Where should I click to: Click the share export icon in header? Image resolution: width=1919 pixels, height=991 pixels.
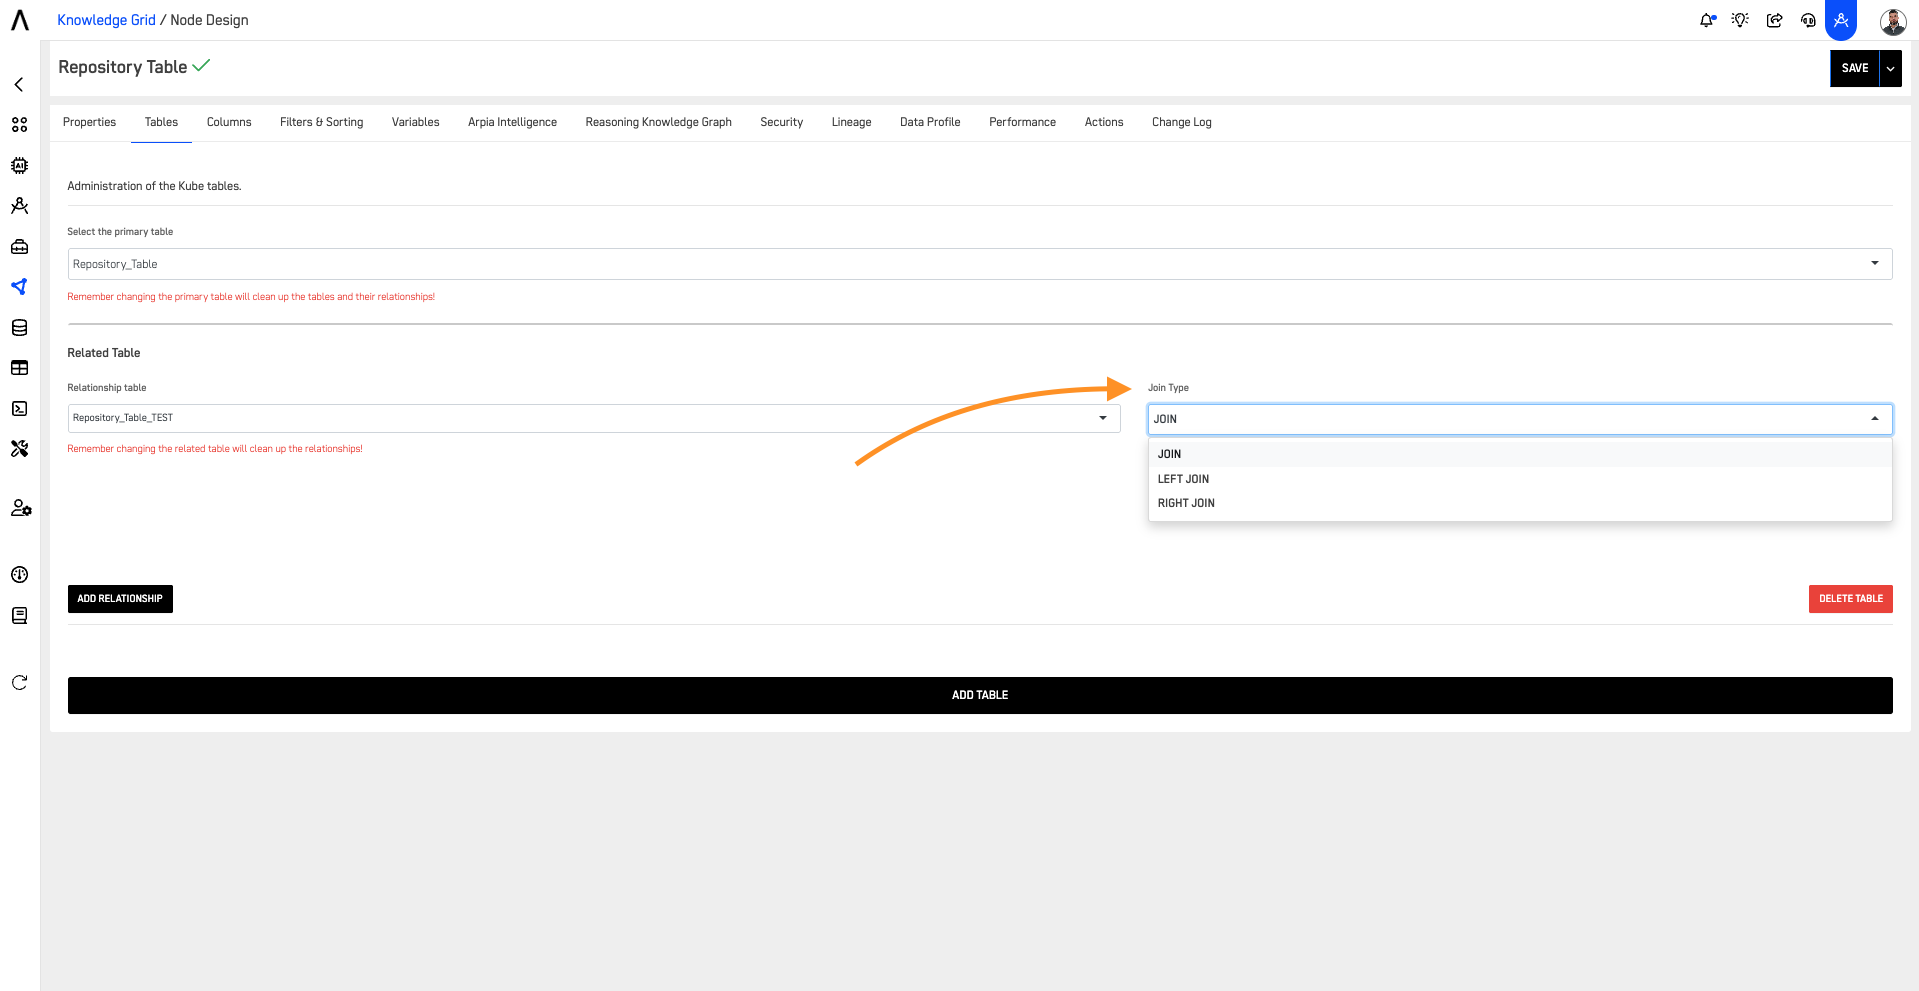tap(1774, 20)
